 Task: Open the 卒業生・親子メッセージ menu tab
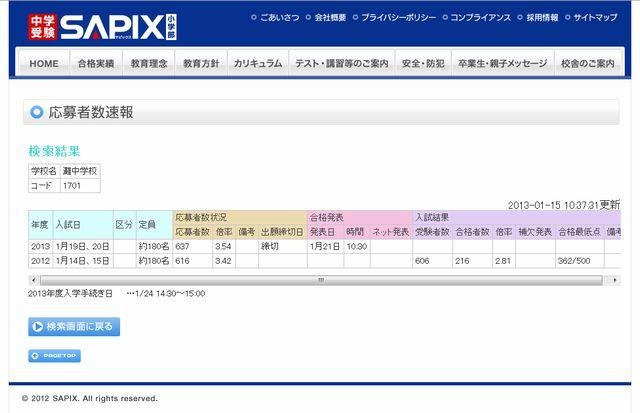502,63
